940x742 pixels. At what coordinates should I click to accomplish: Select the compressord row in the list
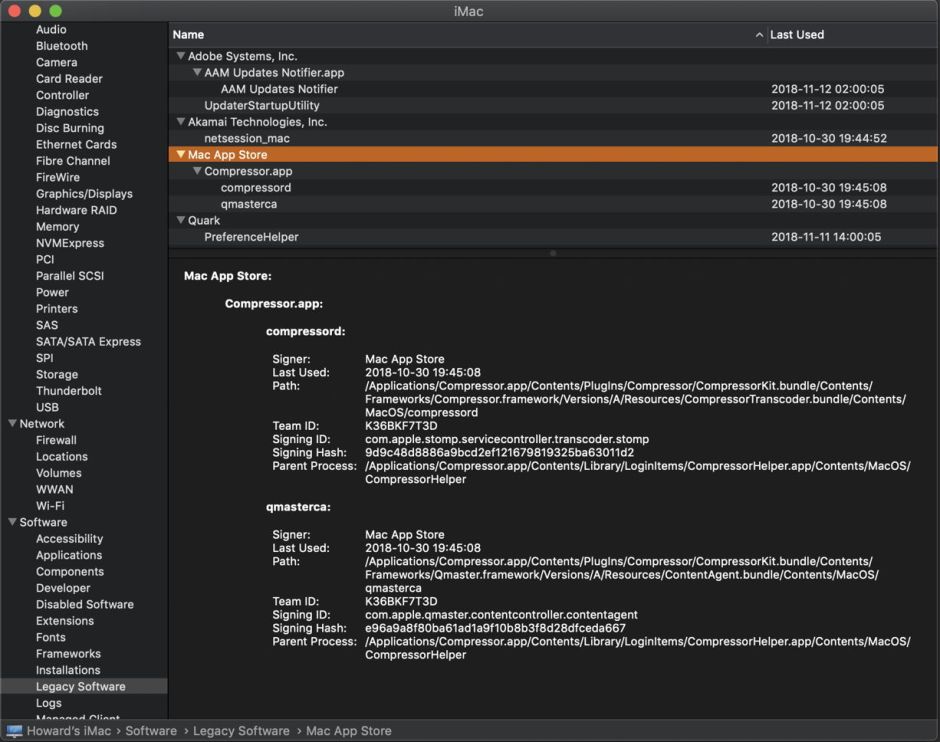(256, 188)
